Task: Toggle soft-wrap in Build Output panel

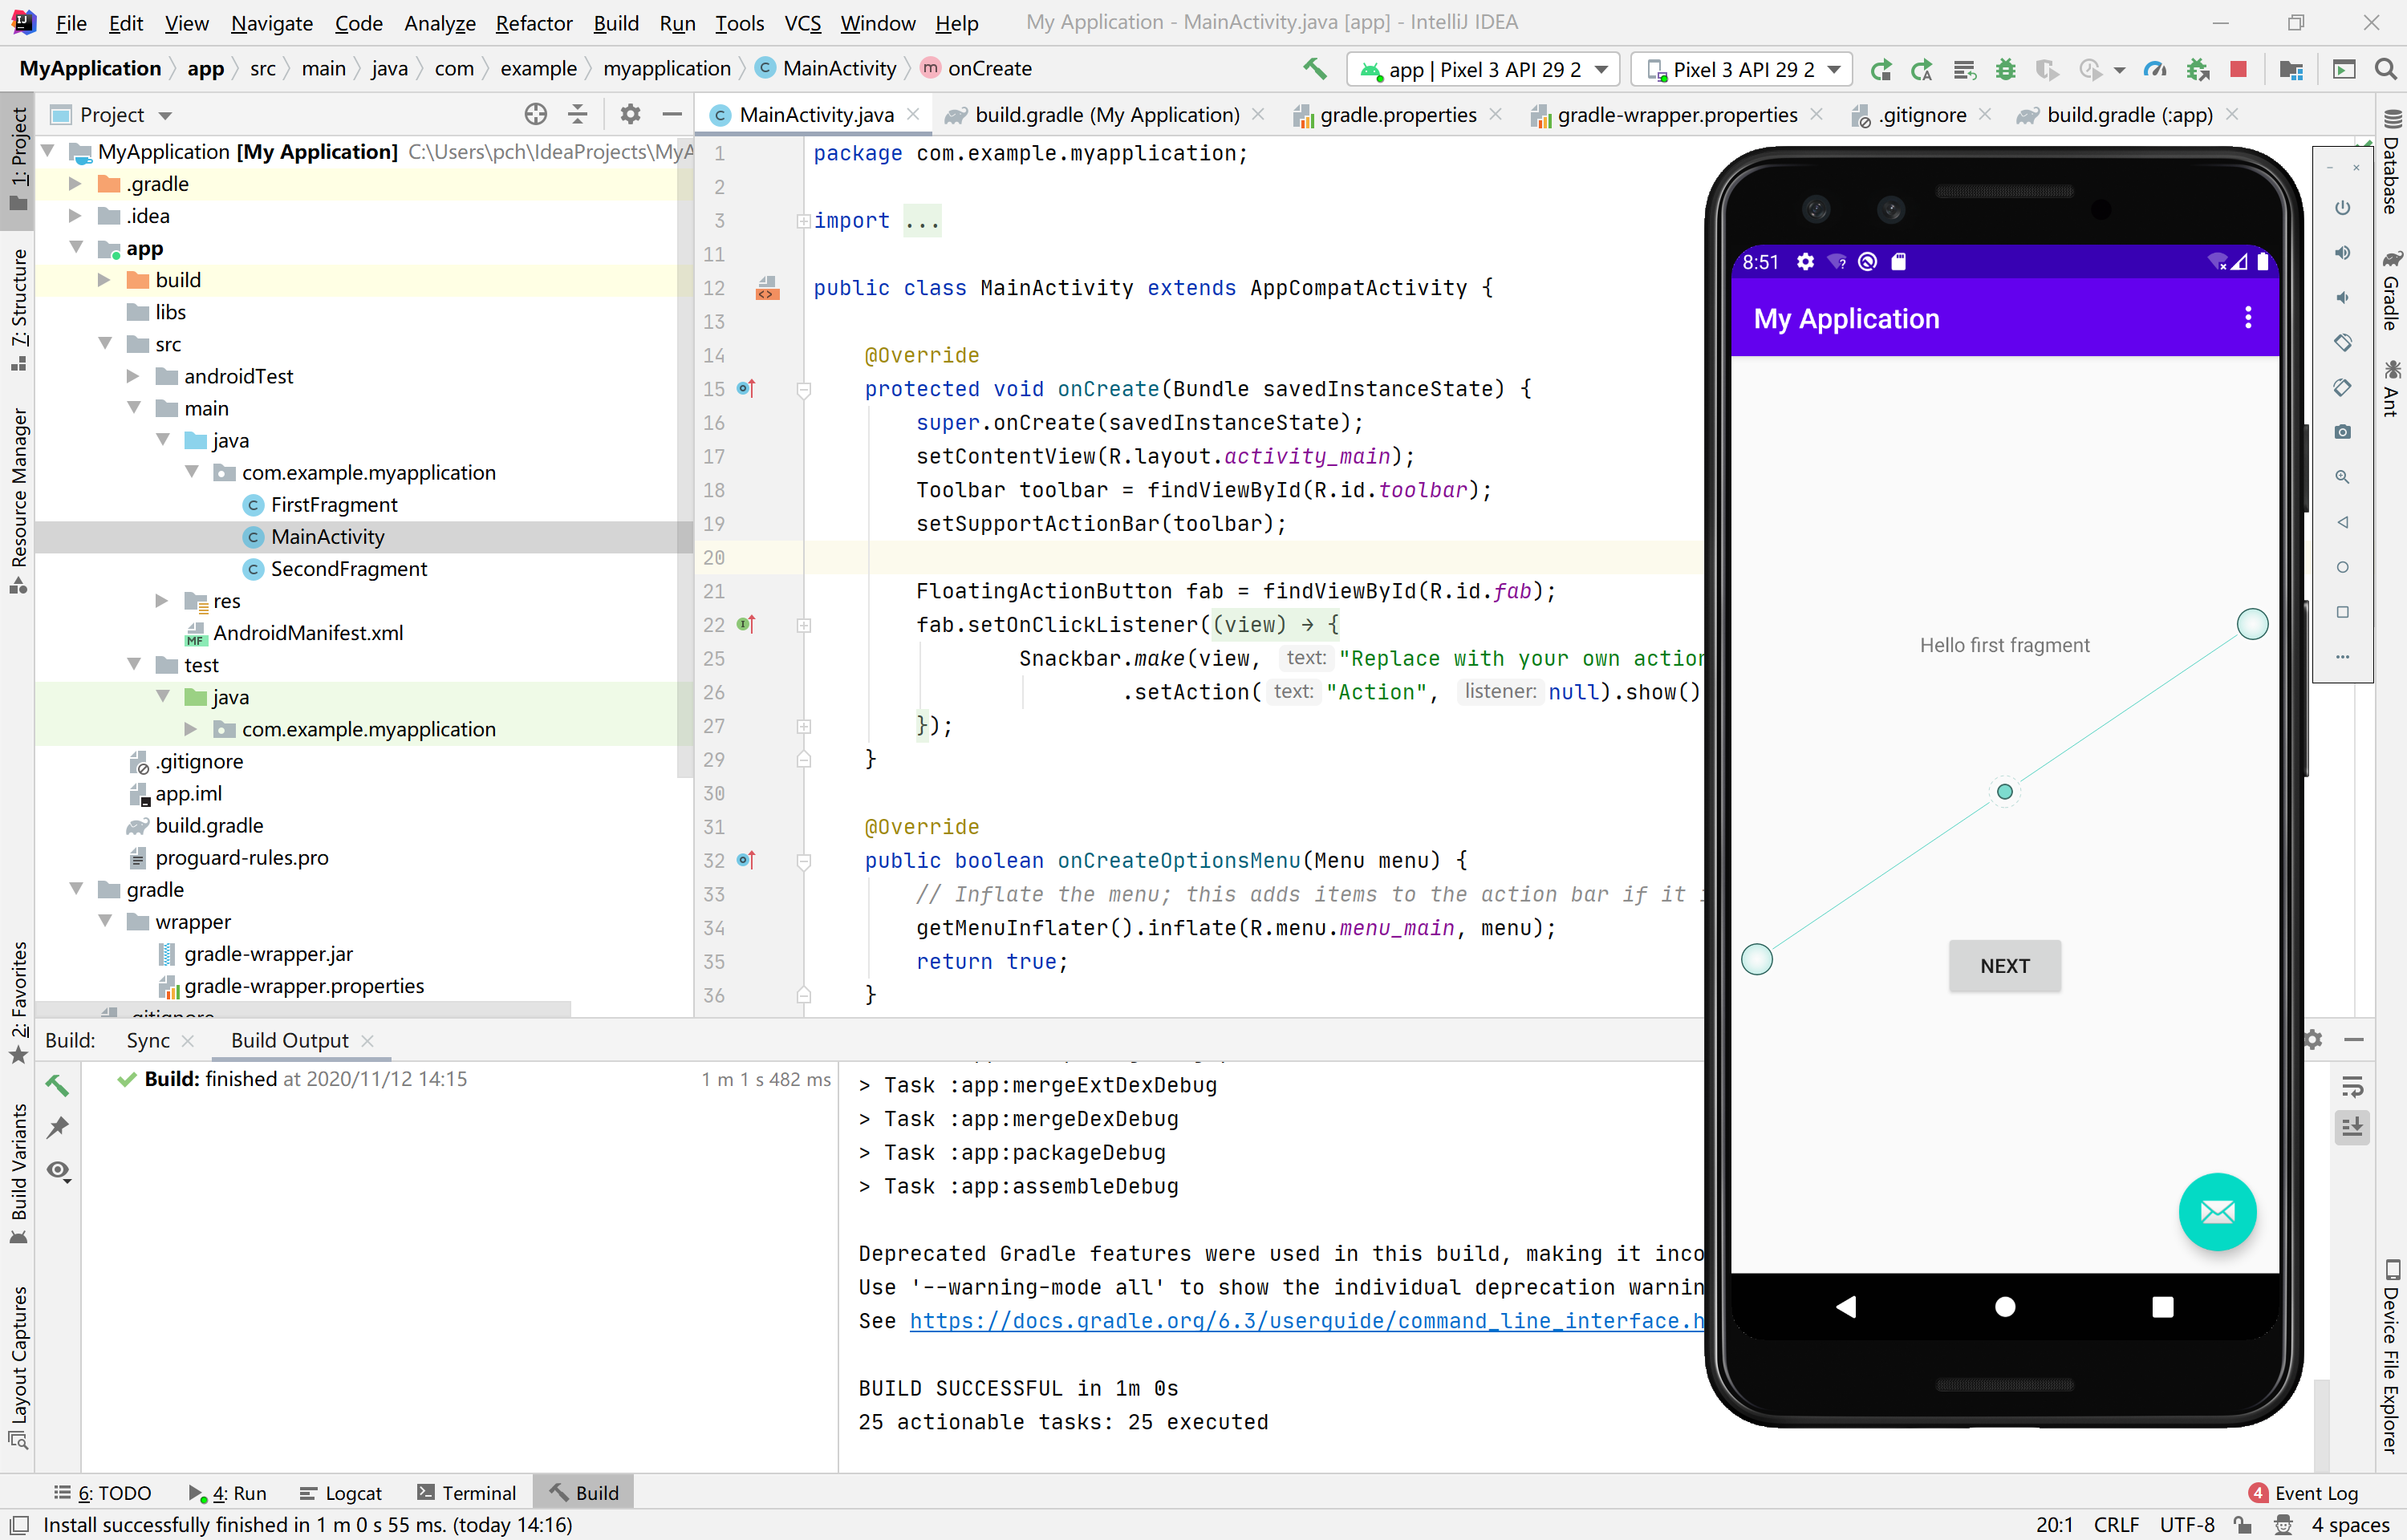Action: point(2352,1087)
